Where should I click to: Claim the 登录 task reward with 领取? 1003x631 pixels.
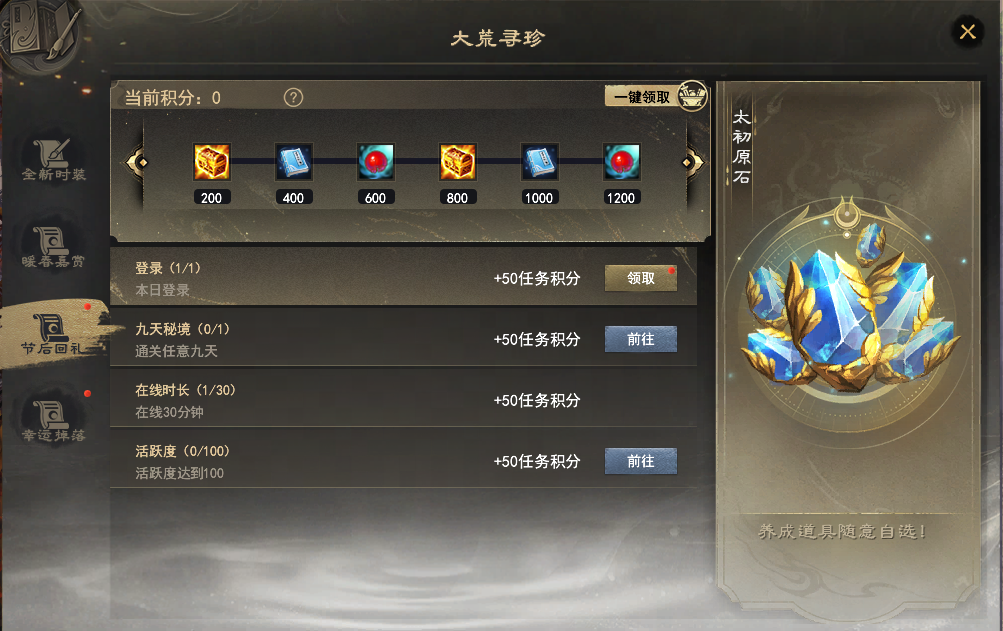coord(641,278)
